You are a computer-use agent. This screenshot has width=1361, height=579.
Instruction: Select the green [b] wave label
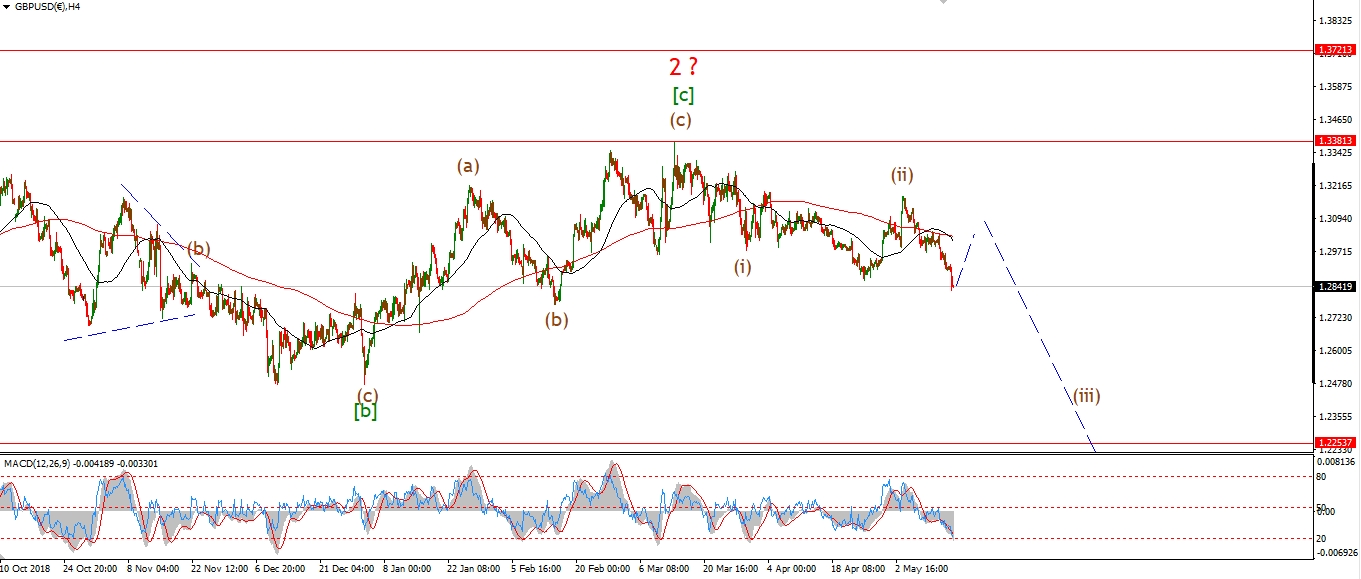365,411
